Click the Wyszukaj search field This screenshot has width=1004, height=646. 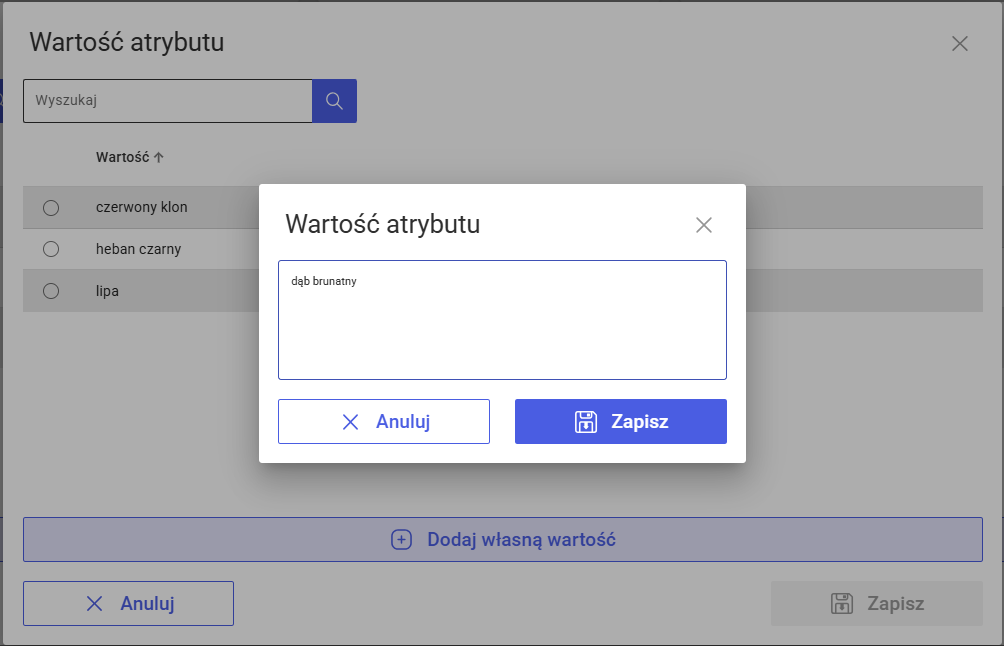pyautogui.click(x=168, y=101)
